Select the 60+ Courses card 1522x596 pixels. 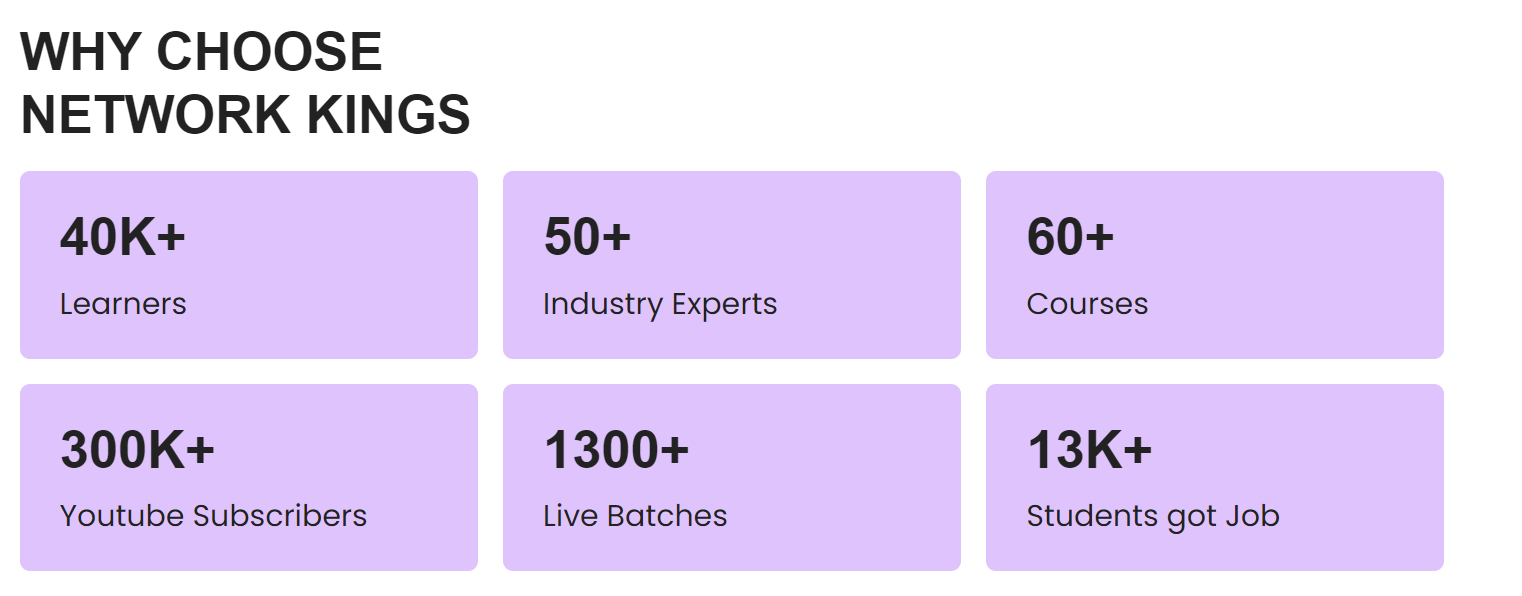click(x=1215, y=265)
